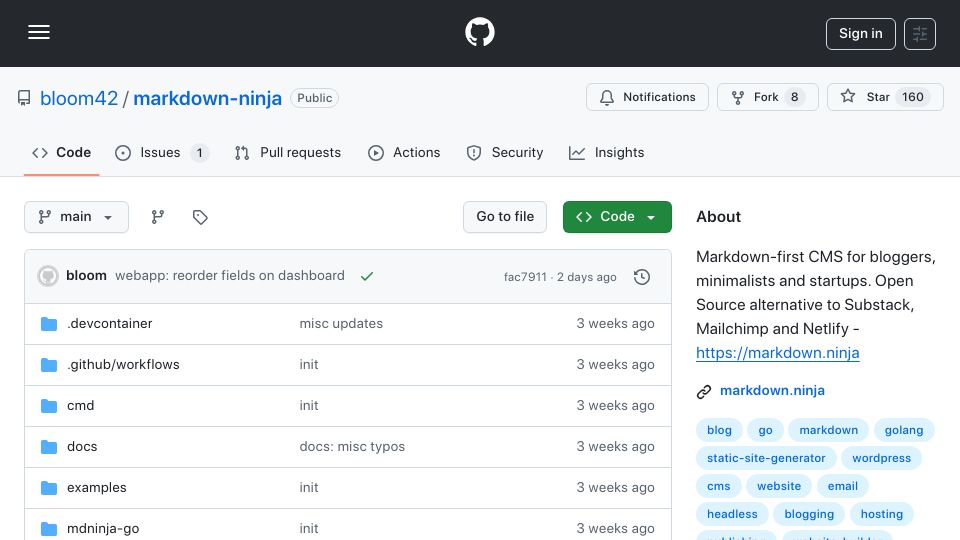Image resolution: width=960 pixels, height=540 pixels.
Task: Click the repository icon before bloom42
Action: coord(24,98)
